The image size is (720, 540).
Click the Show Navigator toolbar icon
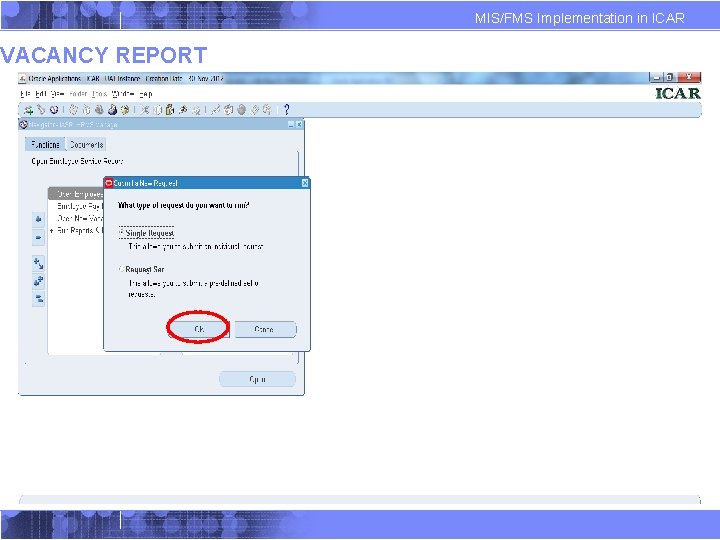(54, 110)
